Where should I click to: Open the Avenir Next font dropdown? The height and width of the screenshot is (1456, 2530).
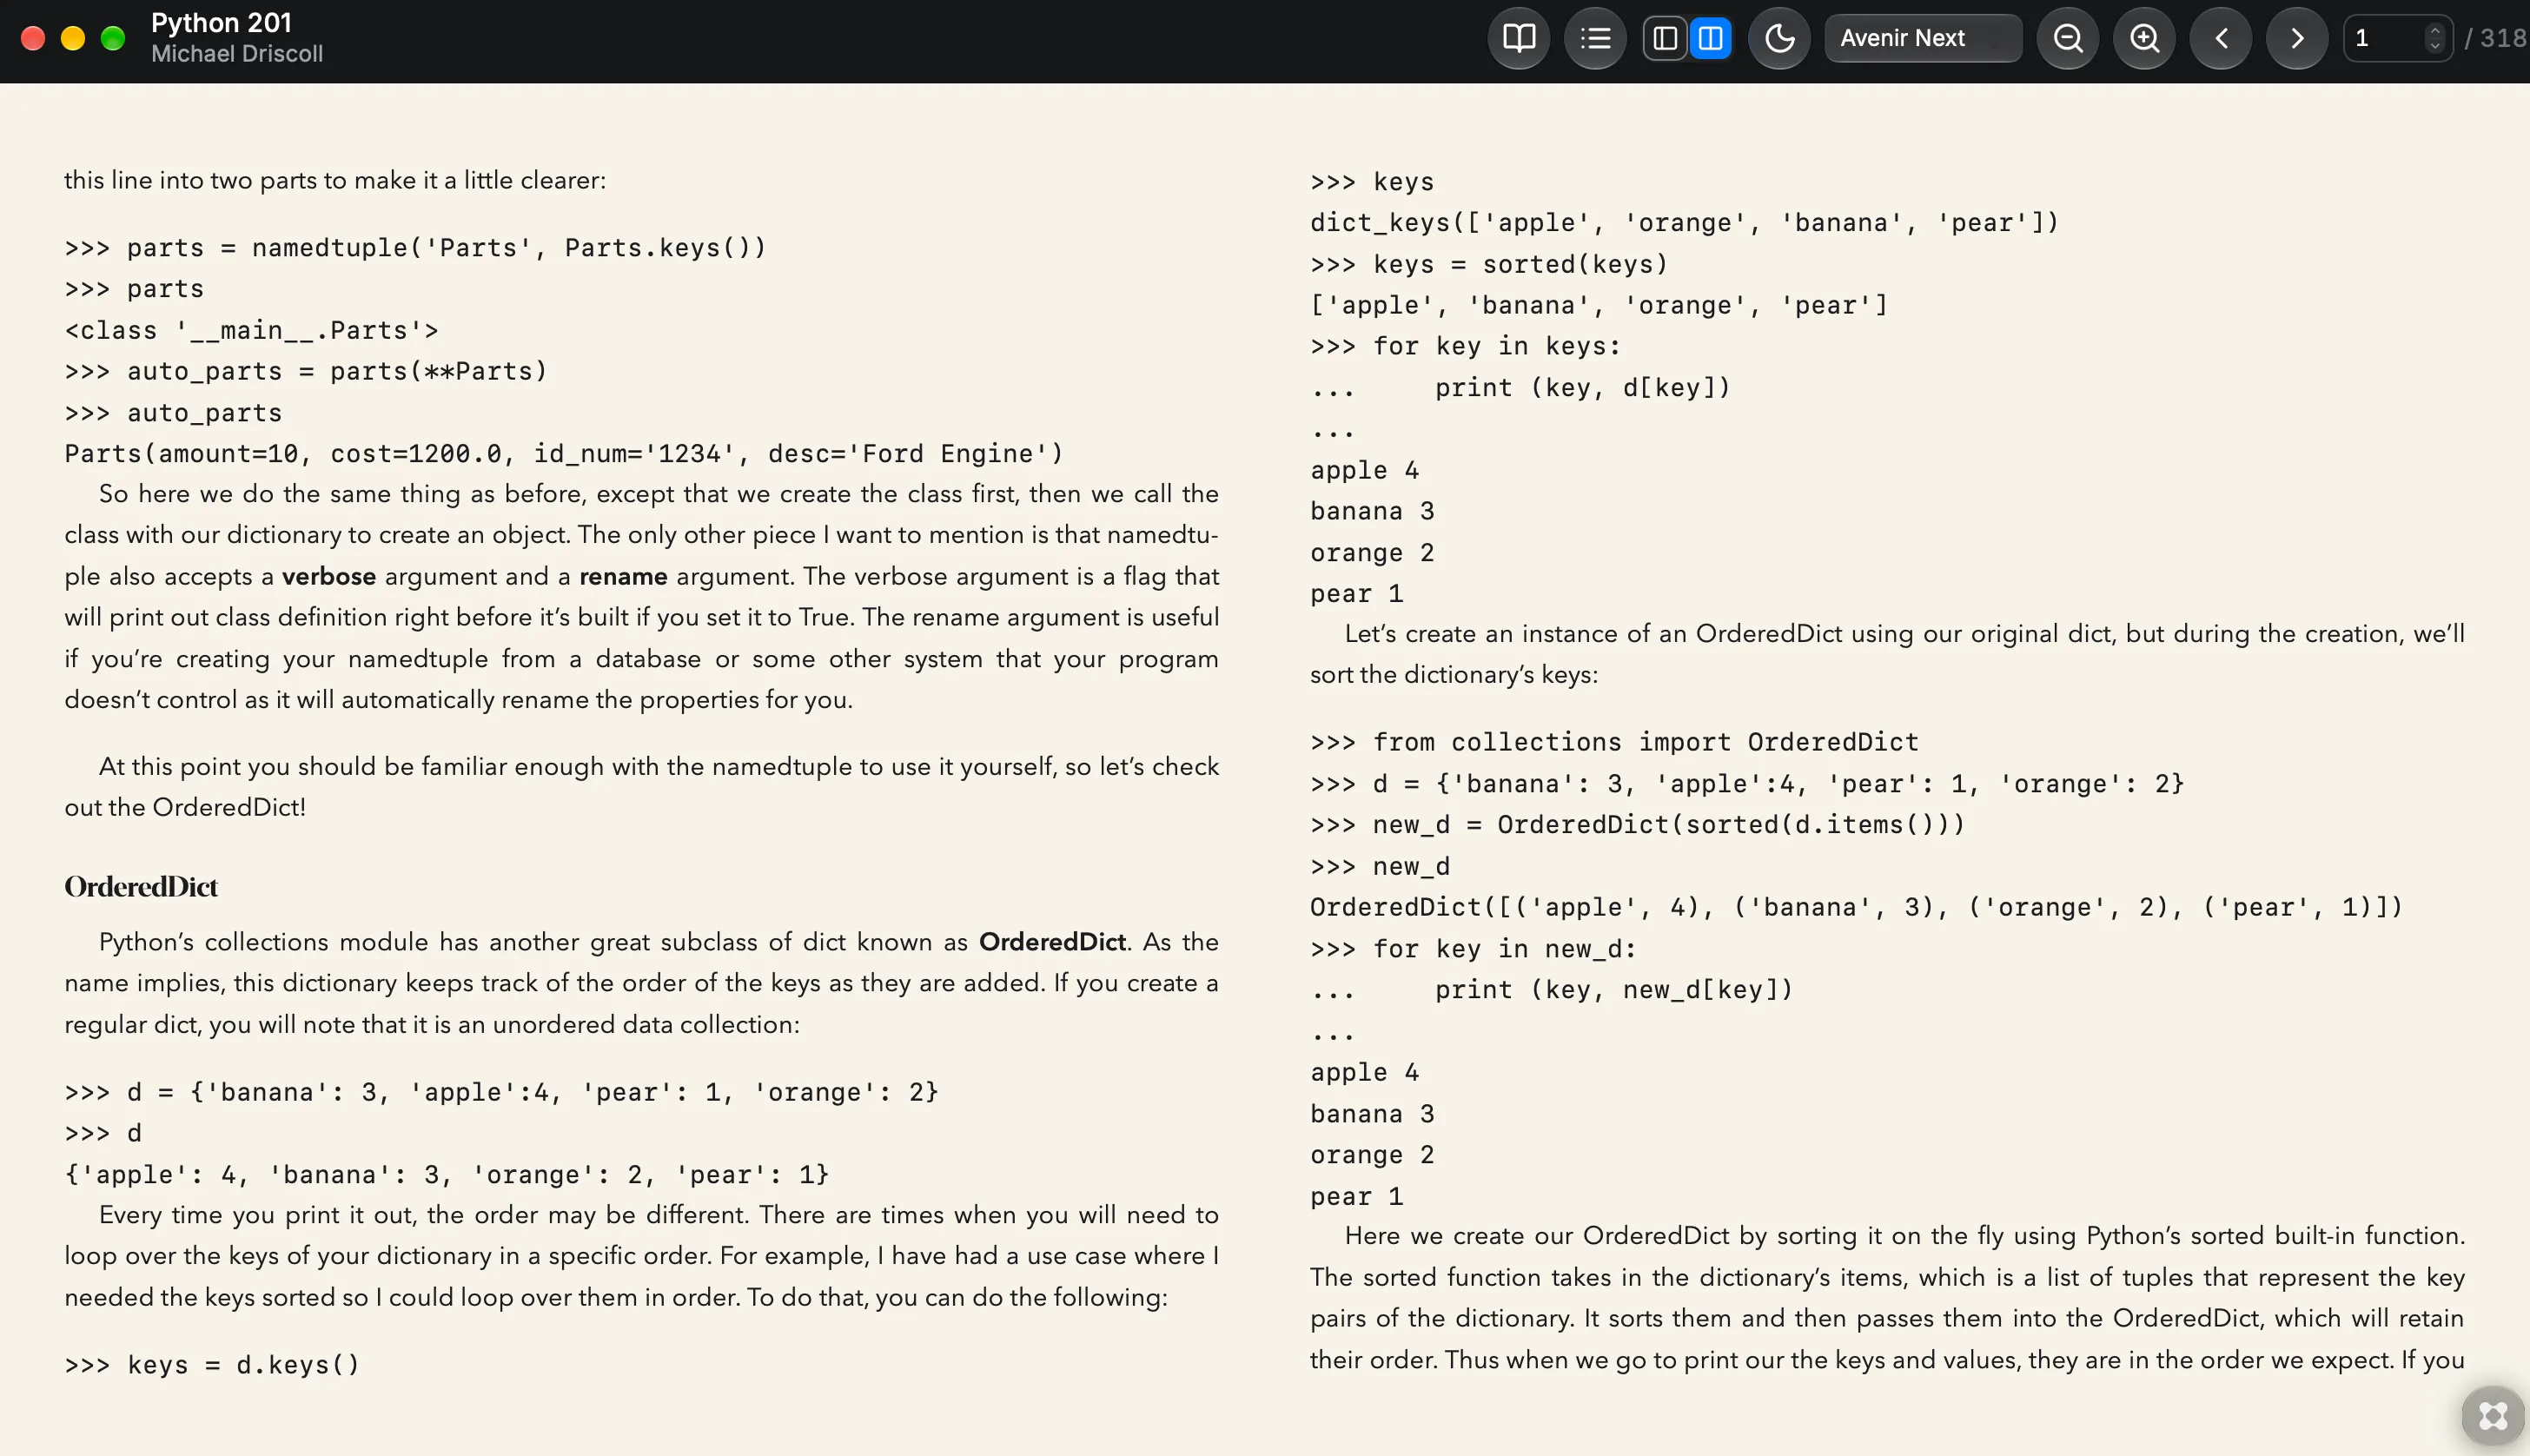pyautogui.click(x=1922, y=38)
